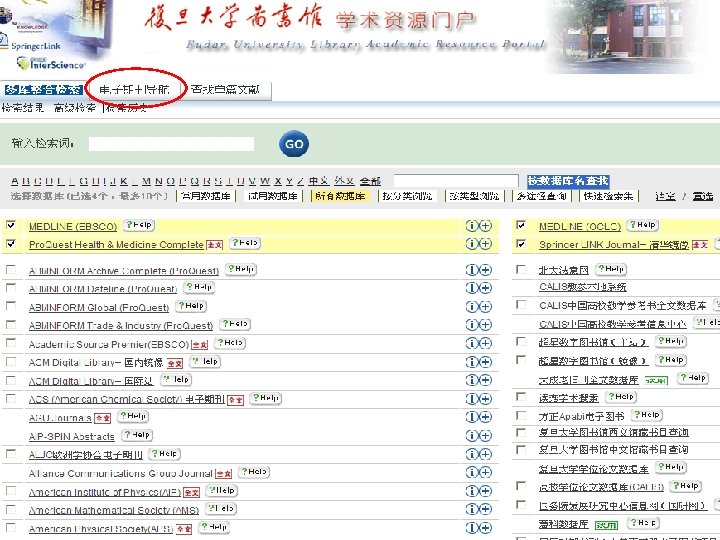Click plus icon for ABI/INFORM Dateline
Image resolution: width=720 pixels, height=540 pixels.
tap(486, 288)
